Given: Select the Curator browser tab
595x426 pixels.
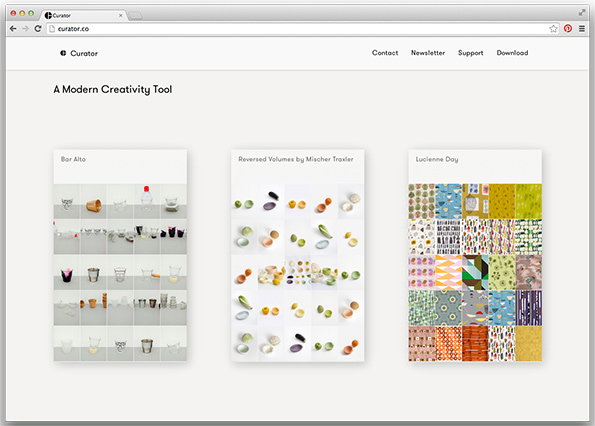Looking at the screenshot, I should click(83, 15).
